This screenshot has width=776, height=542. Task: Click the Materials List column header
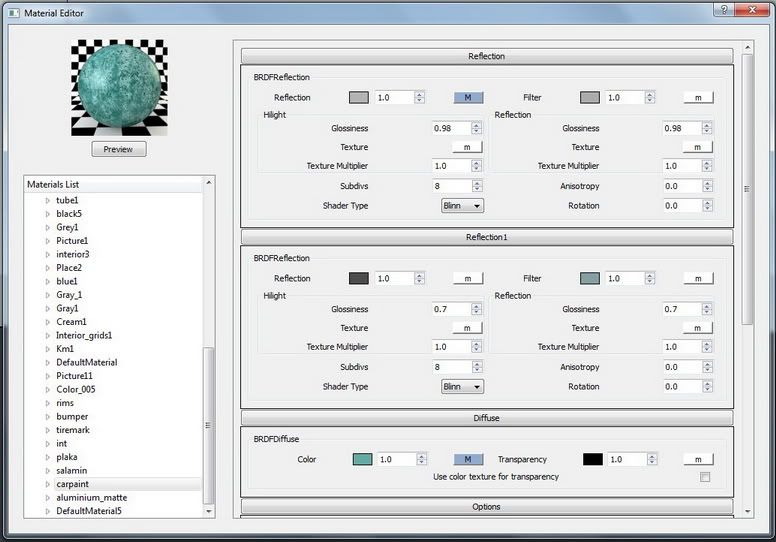114,184
